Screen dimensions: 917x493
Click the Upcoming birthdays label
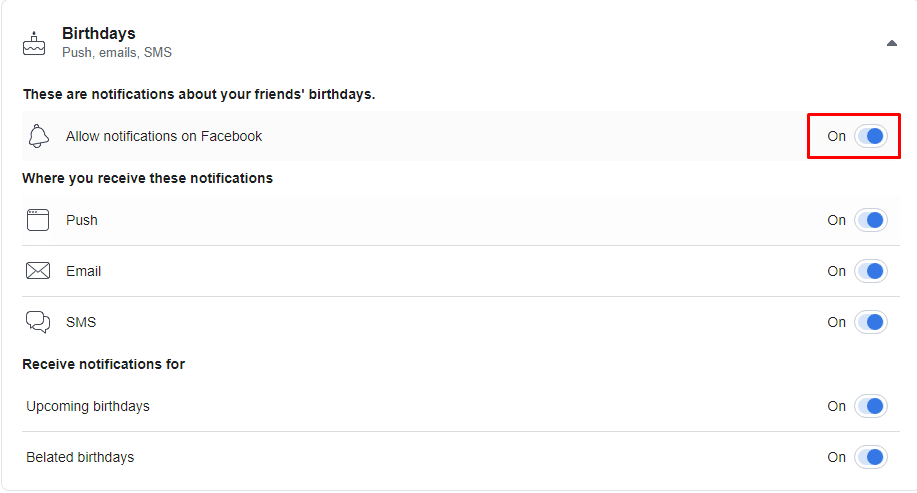[88, 406]
